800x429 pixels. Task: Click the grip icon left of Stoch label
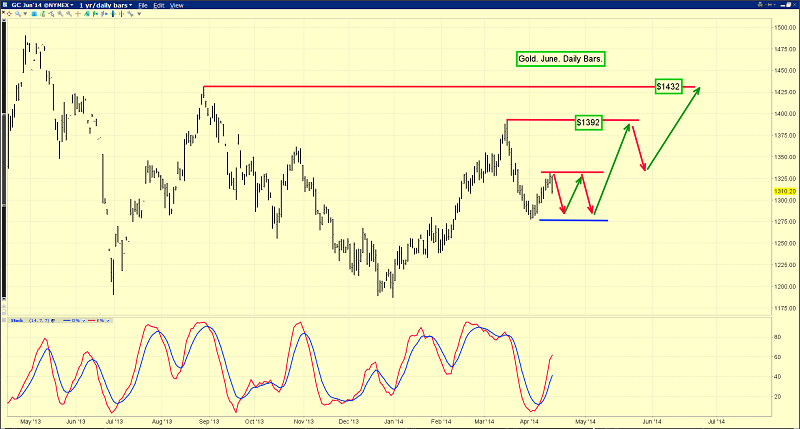click(x=4, y=320)
